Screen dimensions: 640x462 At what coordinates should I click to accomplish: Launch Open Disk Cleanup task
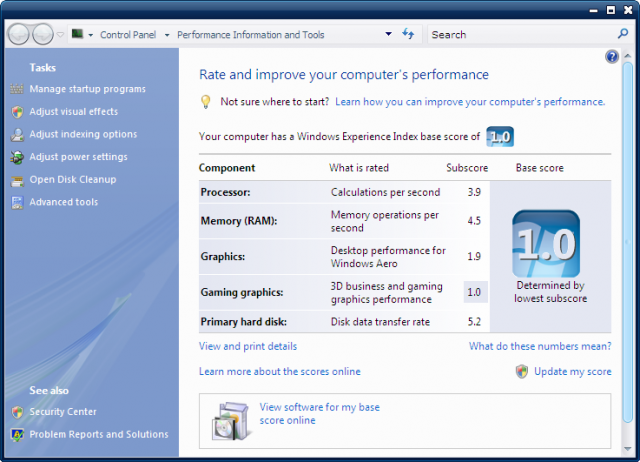73,180
